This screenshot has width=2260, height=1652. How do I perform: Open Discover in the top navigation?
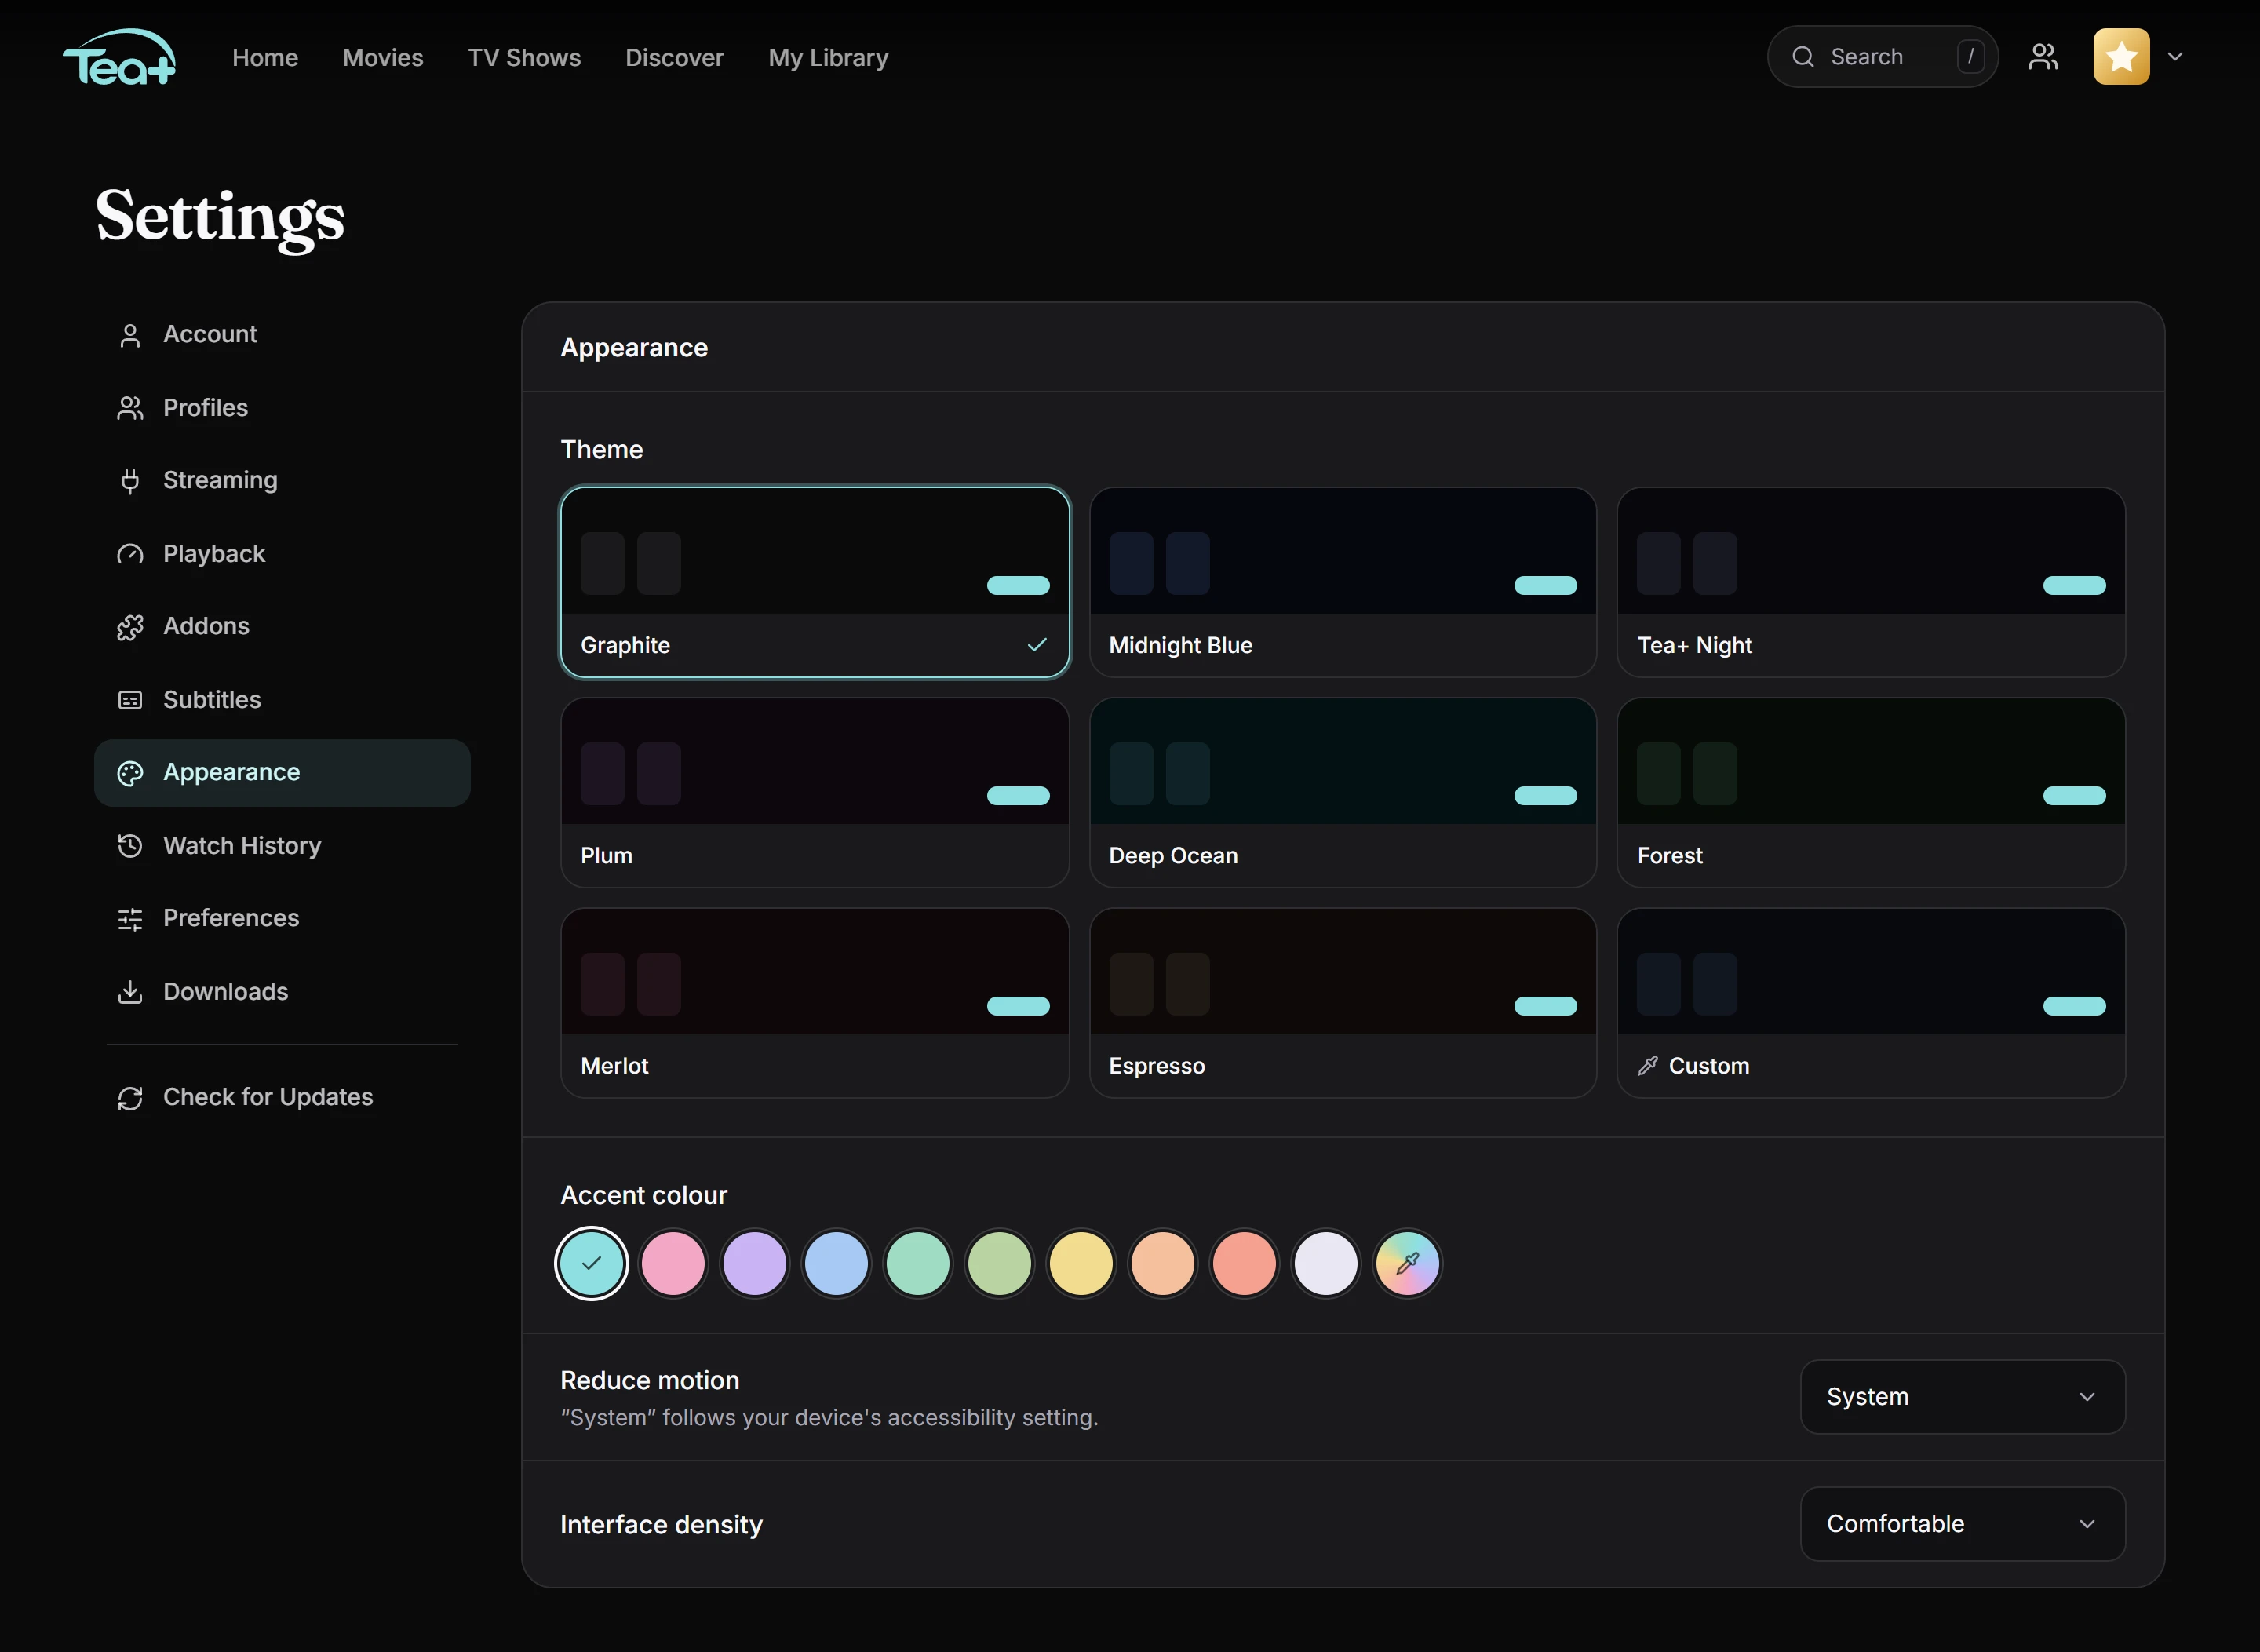click(x=674, y=58)
